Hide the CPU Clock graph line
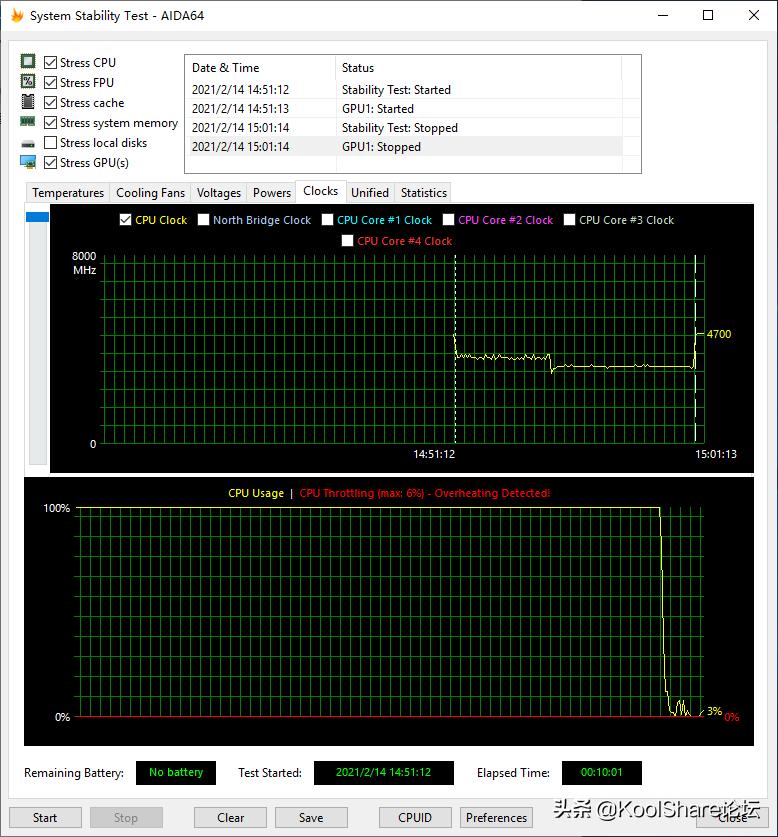 click(x=125, y=220)
